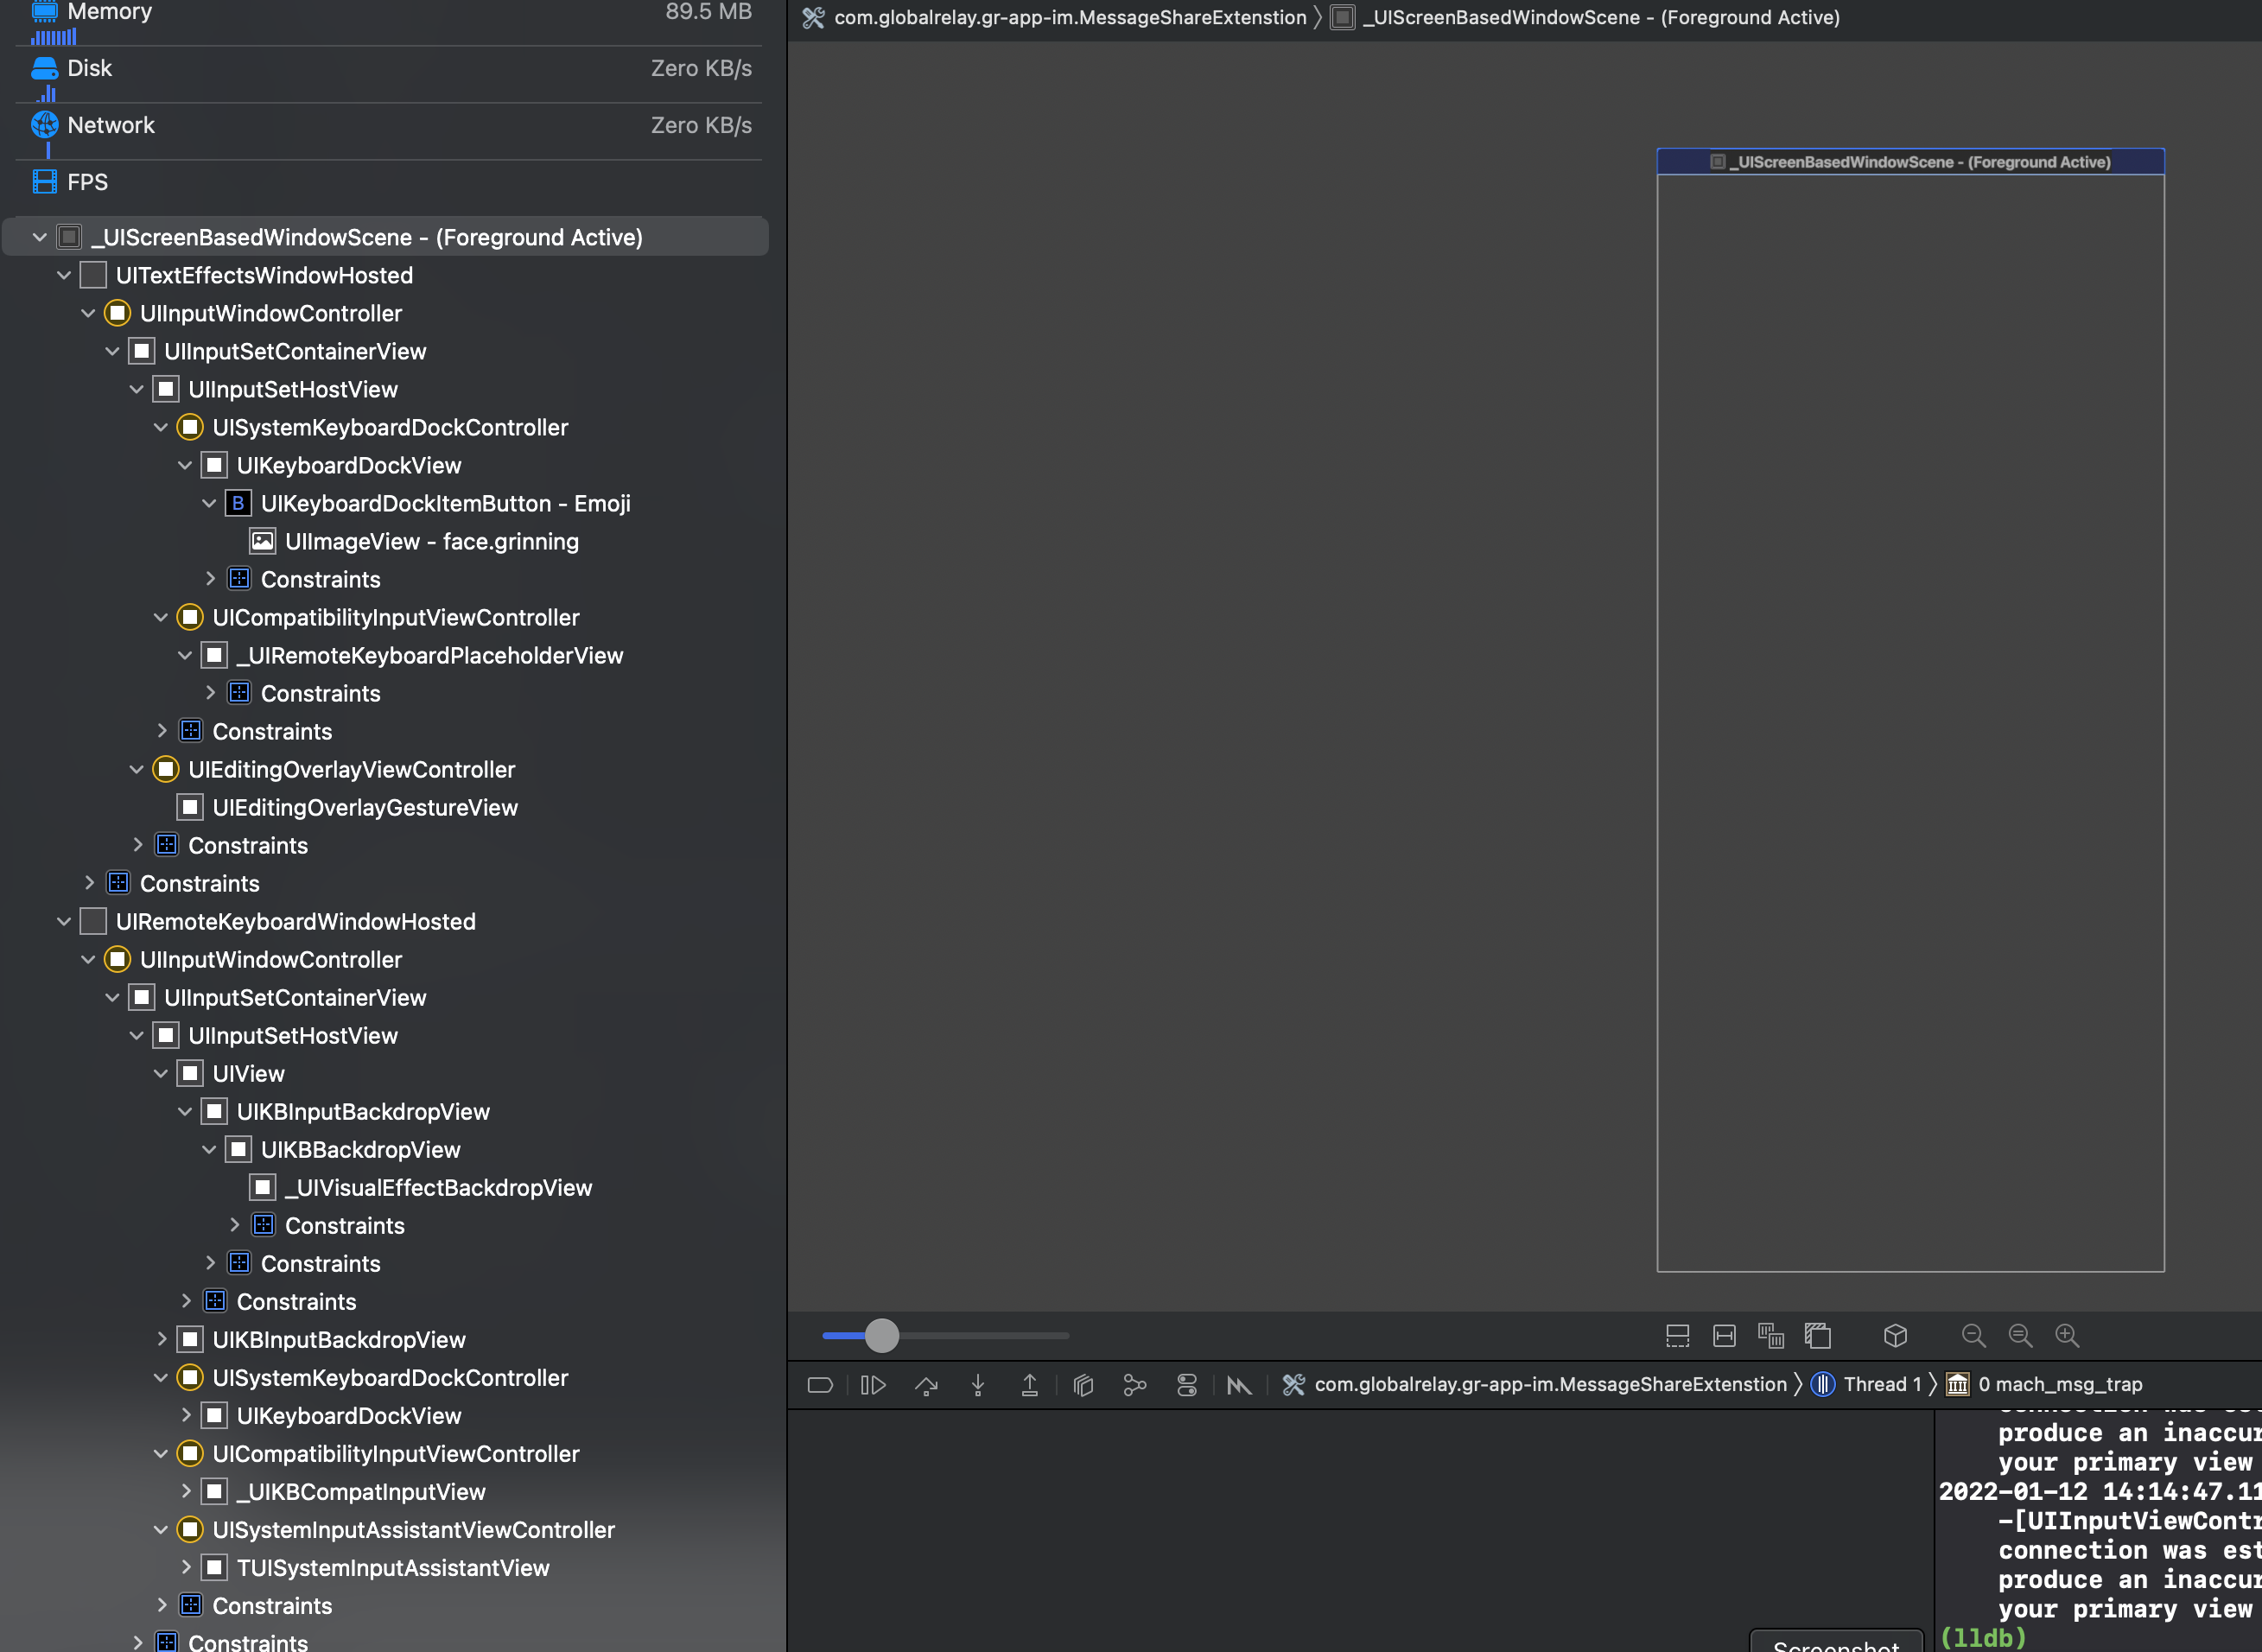Toggle the show clipped content button
This screenshot has width=2262, height=1652.
[x=1678, y=1336]
